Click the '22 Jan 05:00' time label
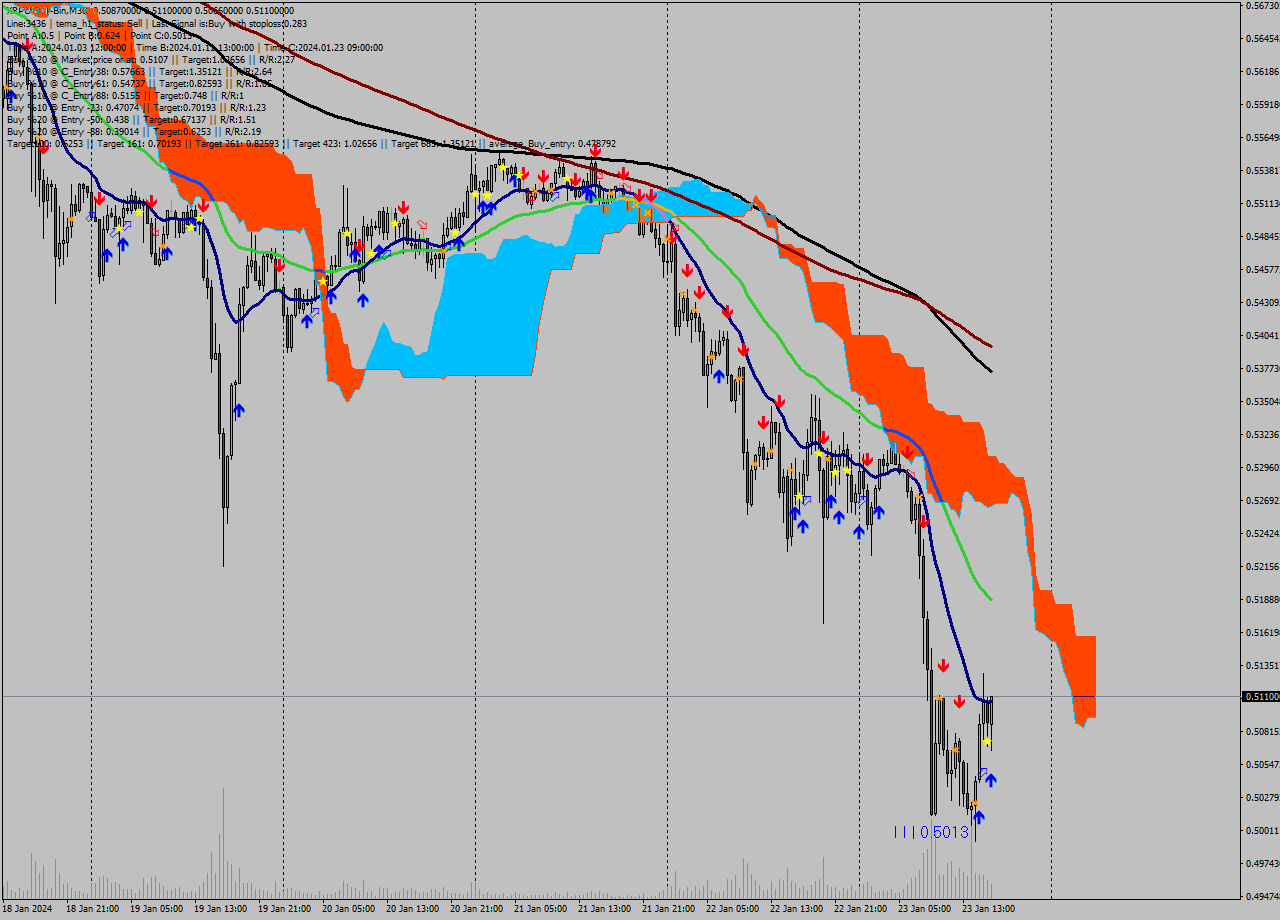The height and width of the screenshot is (920, 1280). (732, 908)
